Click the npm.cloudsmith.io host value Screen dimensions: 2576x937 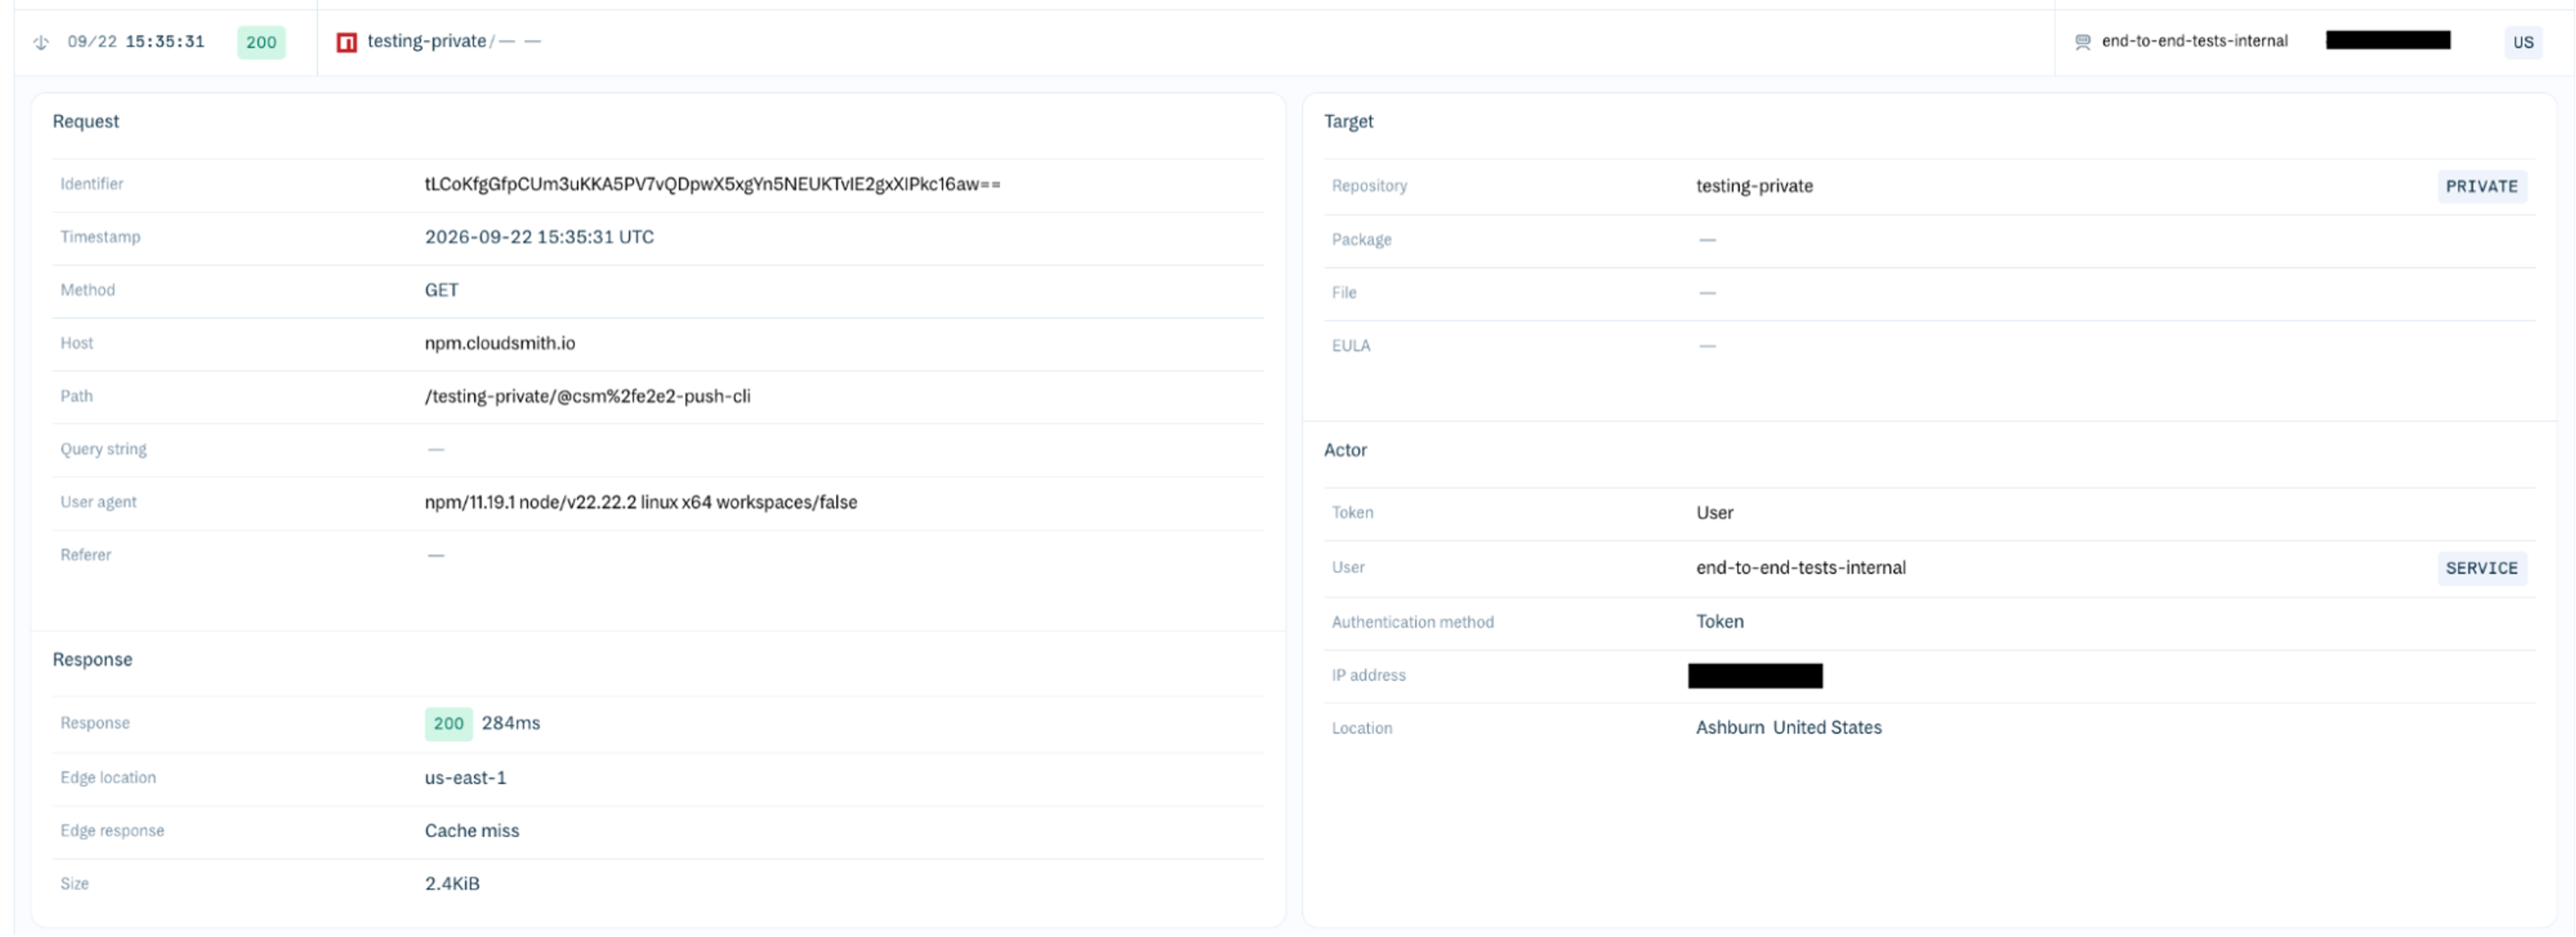tap(500, 343)
